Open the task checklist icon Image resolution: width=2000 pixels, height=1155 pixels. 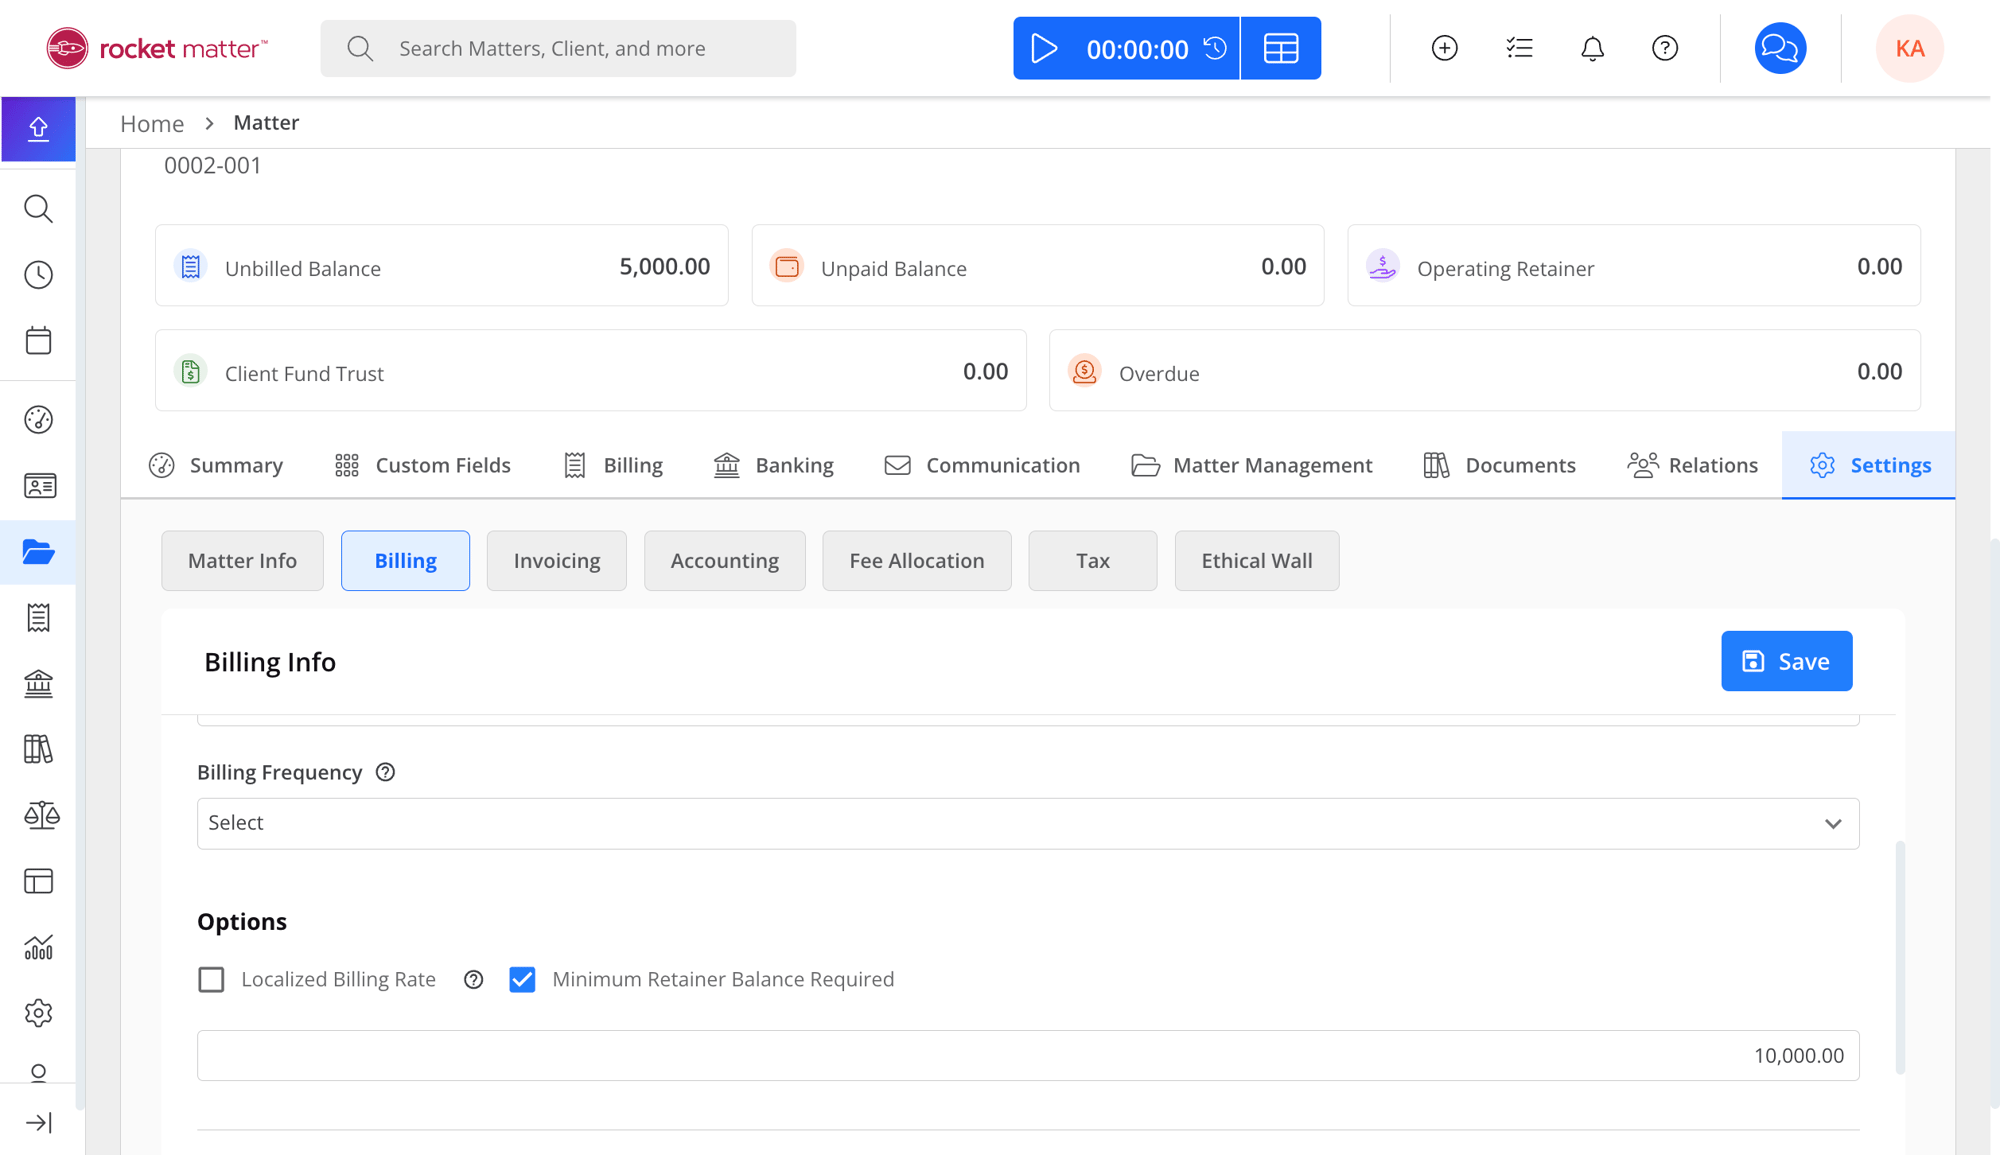[1519, 48]
